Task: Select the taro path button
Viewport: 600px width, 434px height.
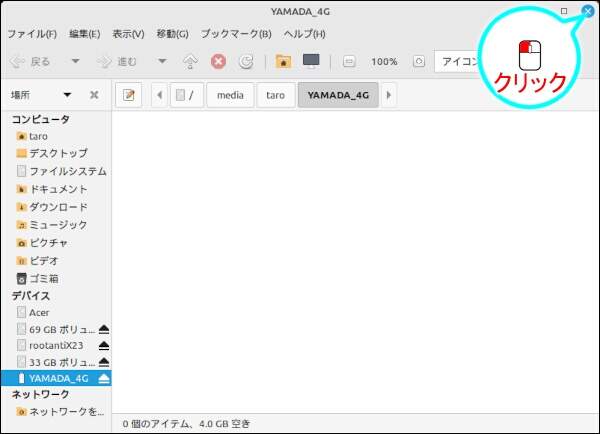Action: click(276, 95)
